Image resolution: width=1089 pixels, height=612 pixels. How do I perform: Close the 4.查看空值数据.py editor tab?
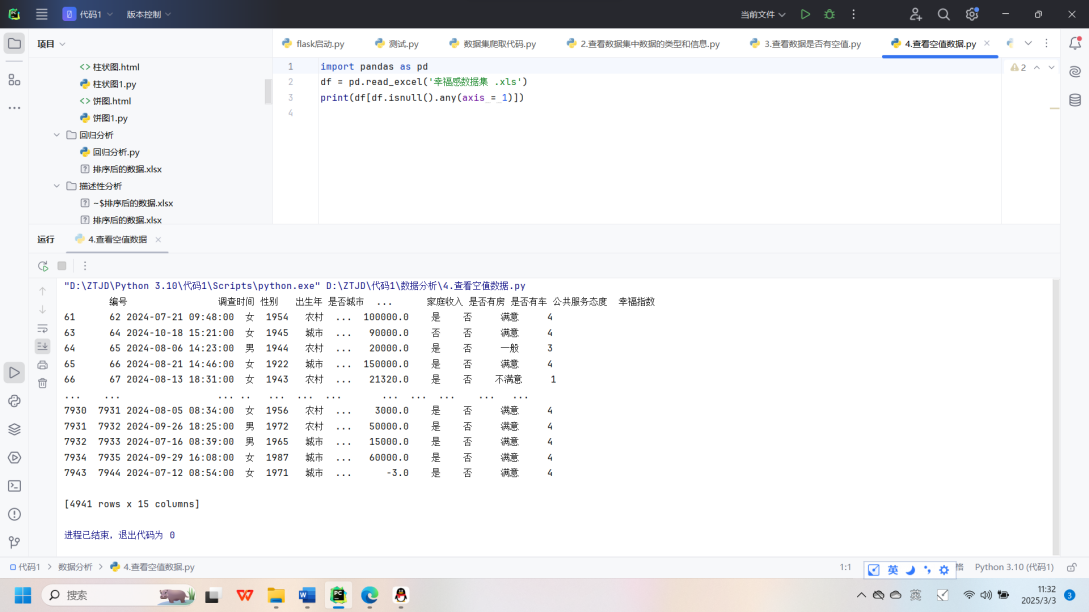click(x=987, y=43)
